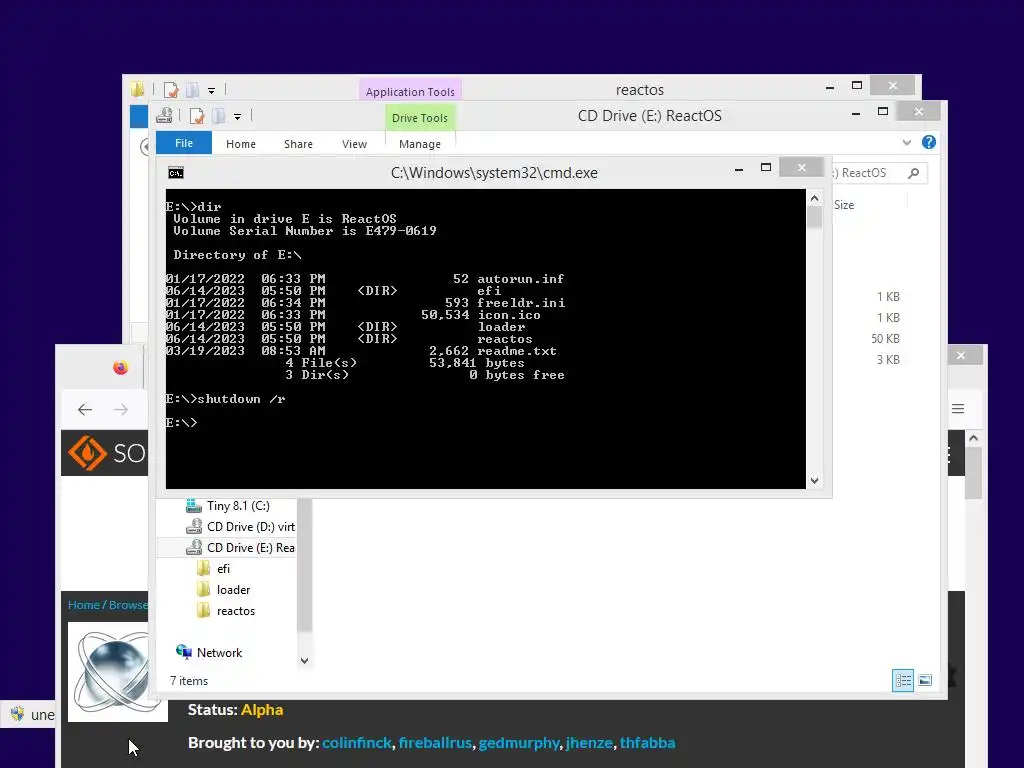Click Home breadcrumb link on webpage
The height and width of the screenshot is (768, 1024).
coord(84,605)
